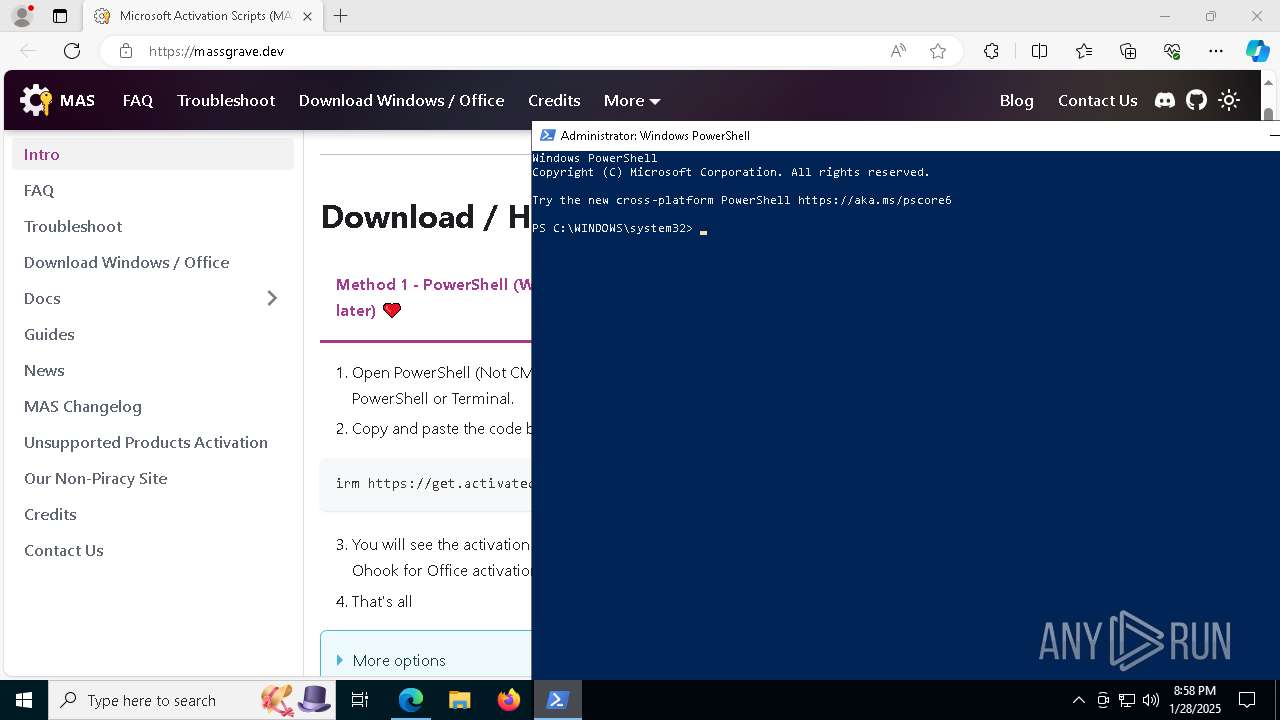Open Firefox from the taskbar

(x=508, y=700)
